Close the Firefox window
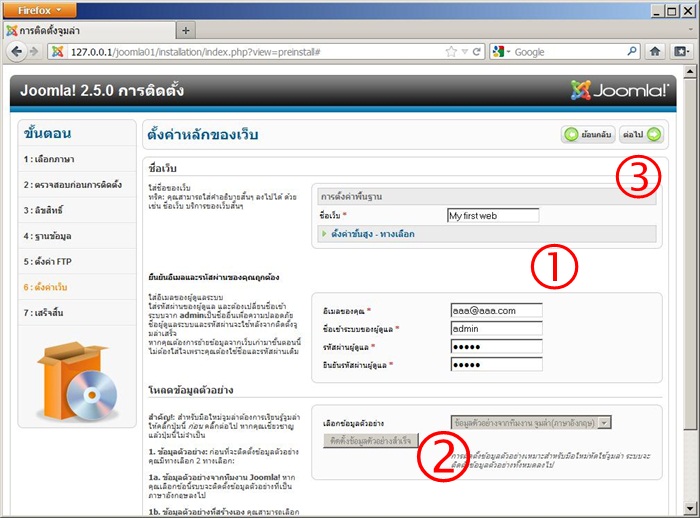 pos(688,11)
